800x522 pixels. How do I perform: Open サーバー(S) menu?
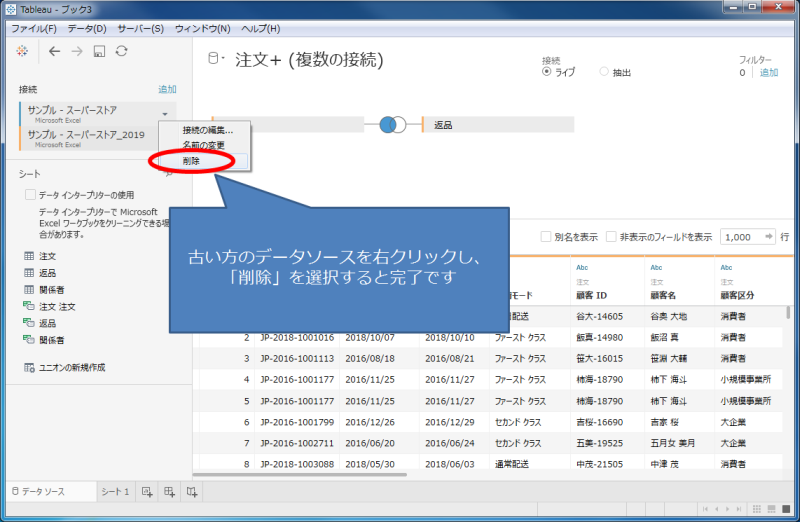tap(140, 29)
